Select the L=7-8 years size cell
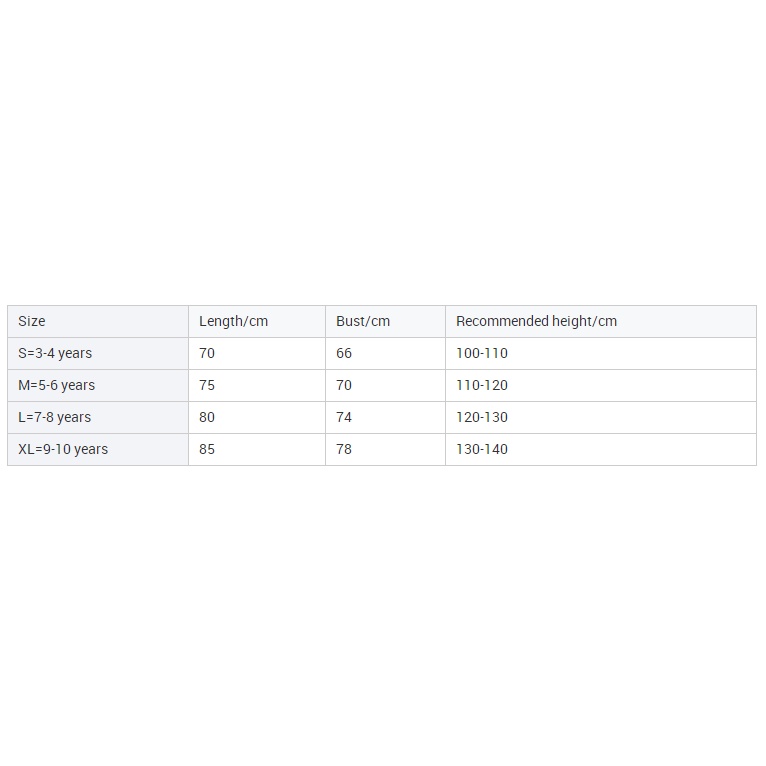Viewport: 766px width, 766px height. (x=55, y=417)
